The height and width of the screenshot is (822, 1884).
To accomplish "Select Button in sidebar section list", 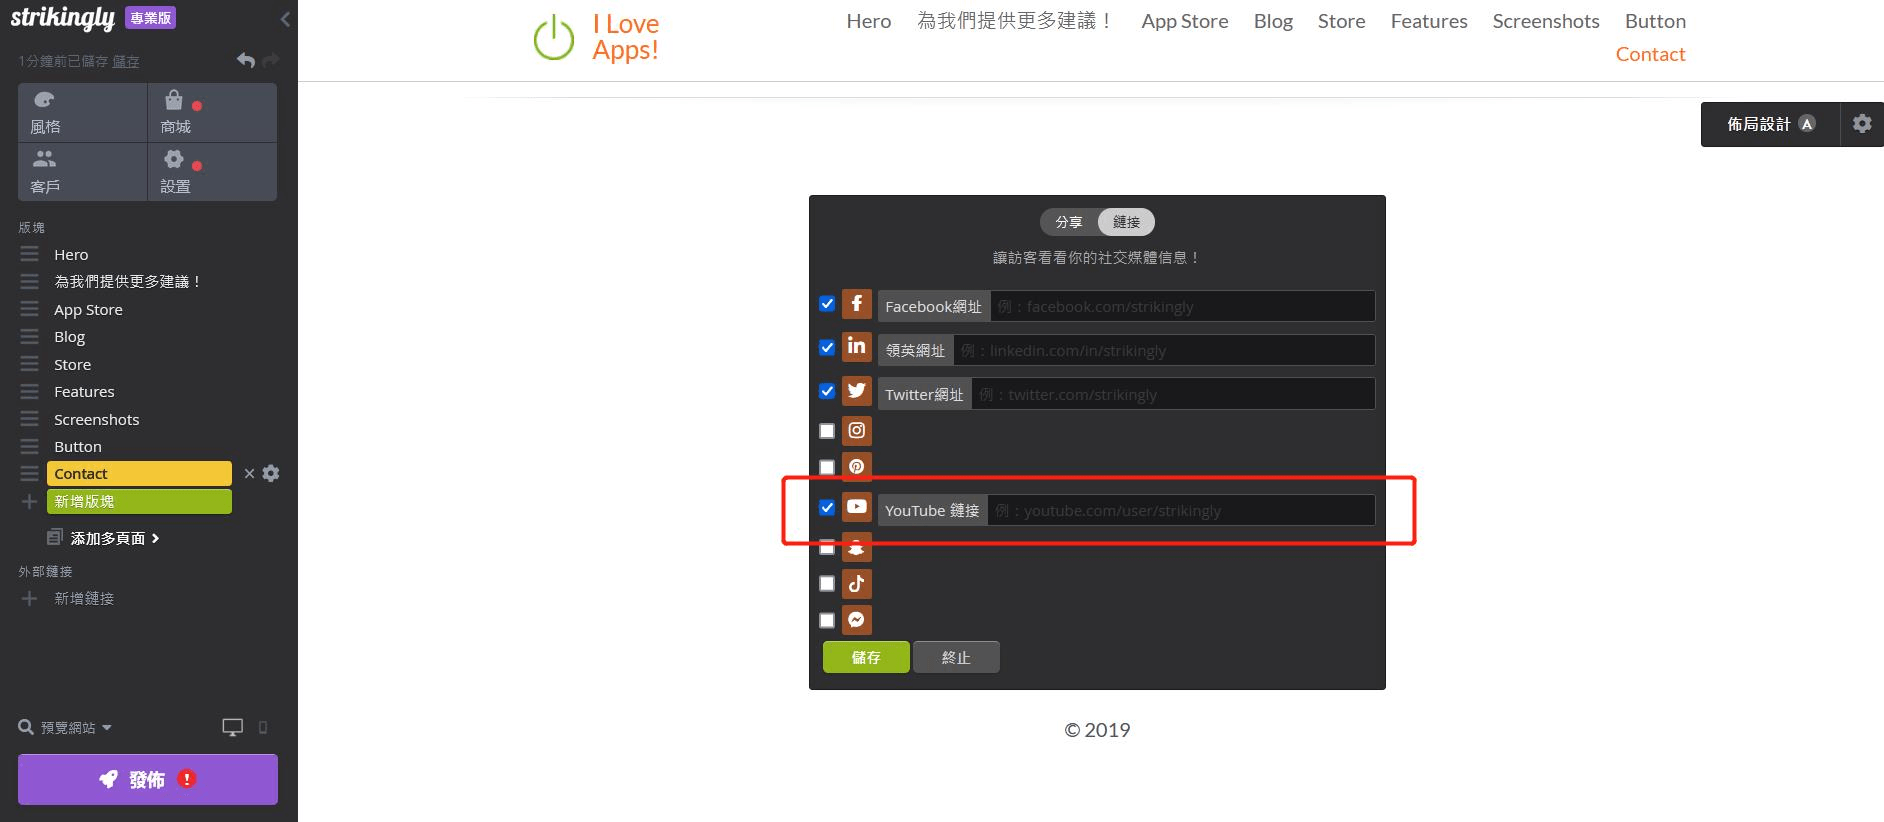I will coord(78,446).
